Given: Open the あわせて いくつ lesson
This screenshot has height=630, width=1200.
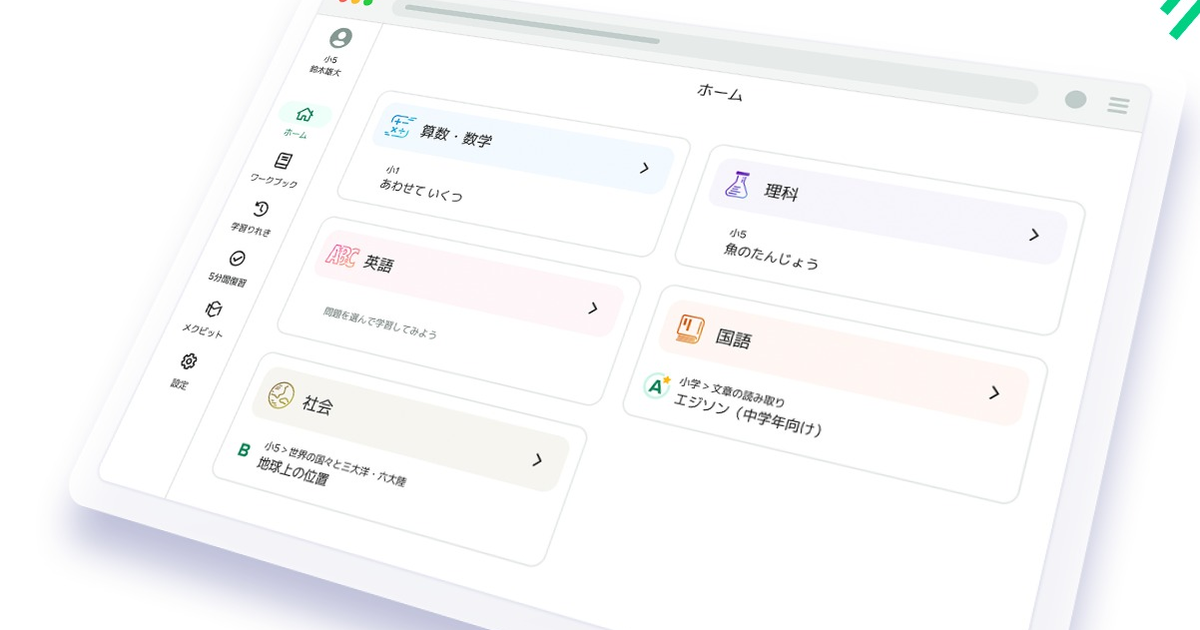Looking at the screenshot, I should tap(421, 190).
